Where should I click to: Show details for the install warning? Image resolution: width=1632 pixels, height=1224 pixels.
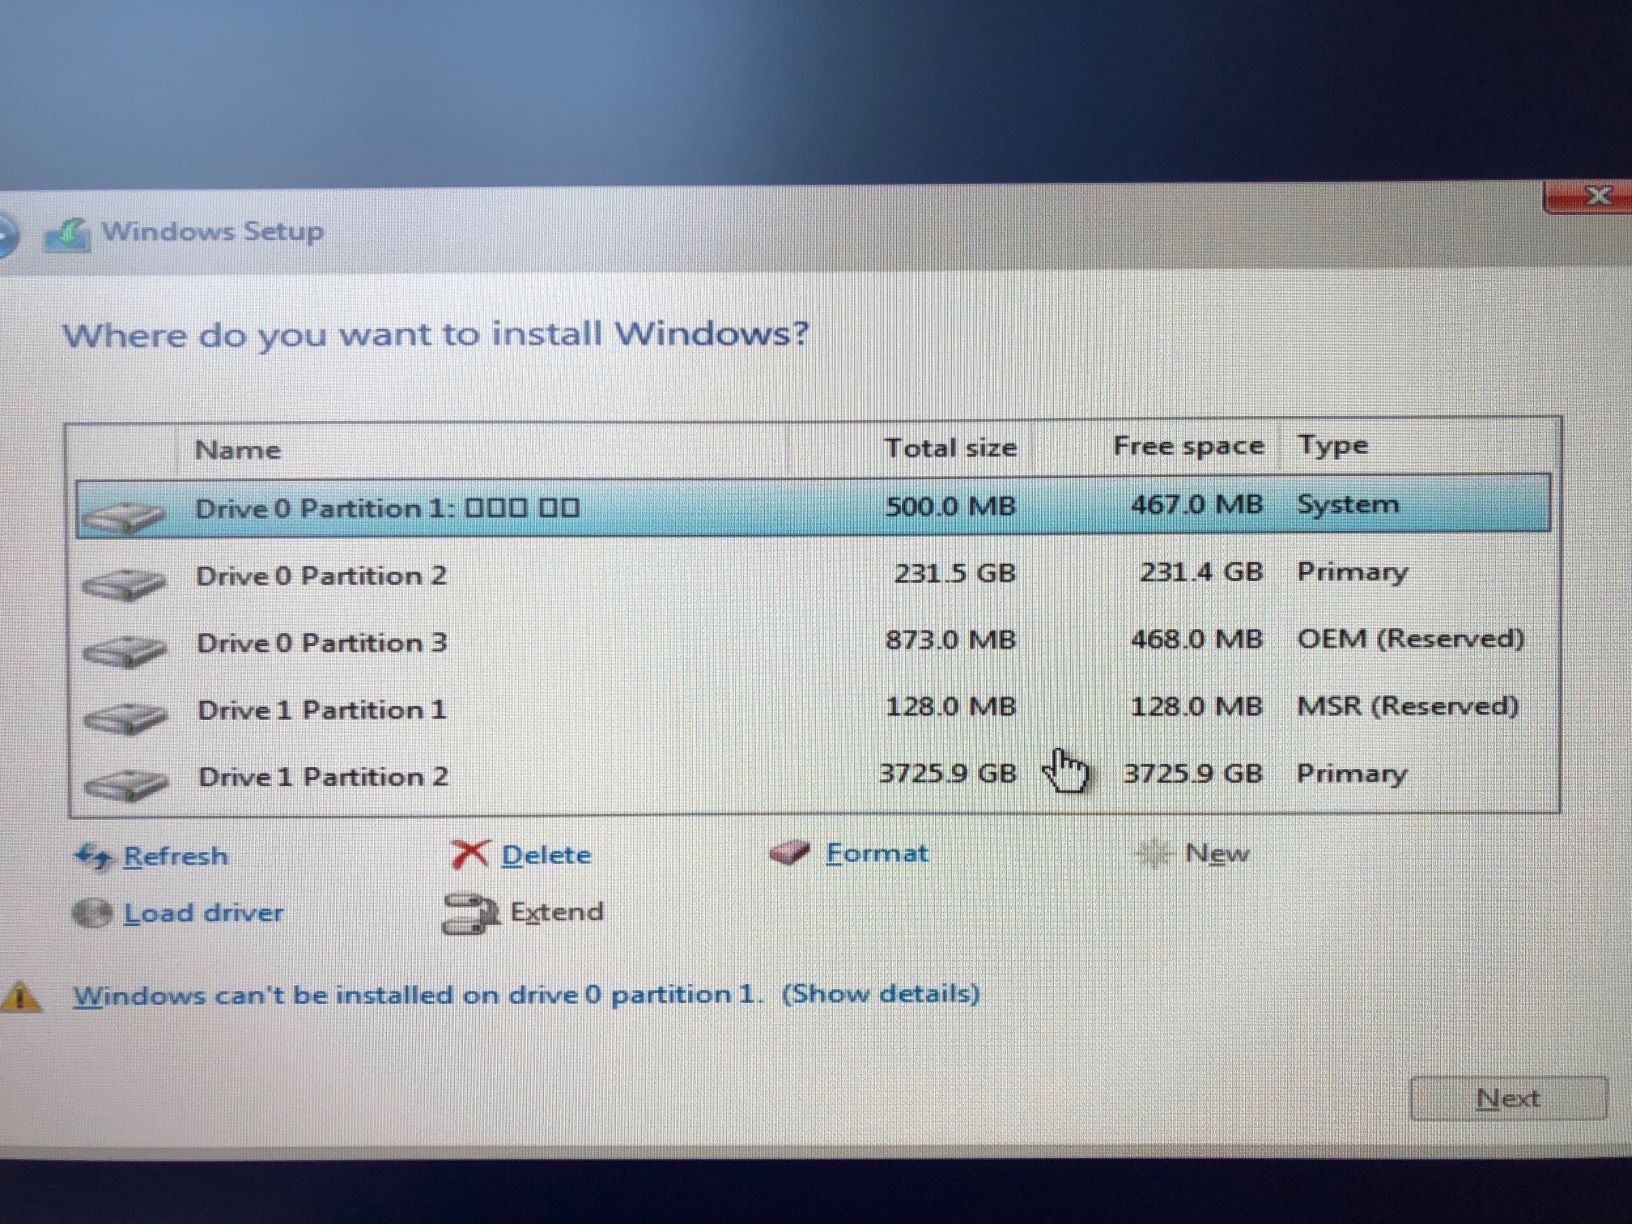880,993
